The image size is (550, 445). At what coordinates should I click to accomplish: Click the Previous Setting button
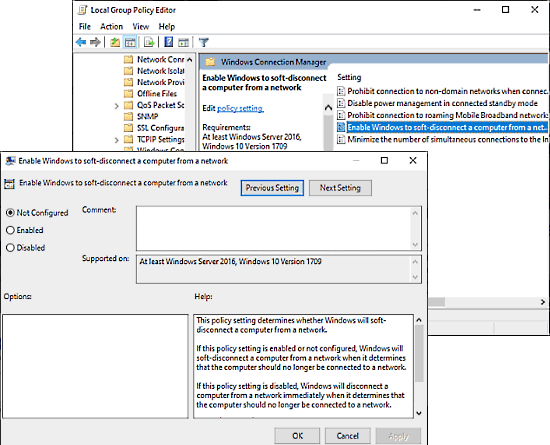pyautogui.click(x=272, y=188)
